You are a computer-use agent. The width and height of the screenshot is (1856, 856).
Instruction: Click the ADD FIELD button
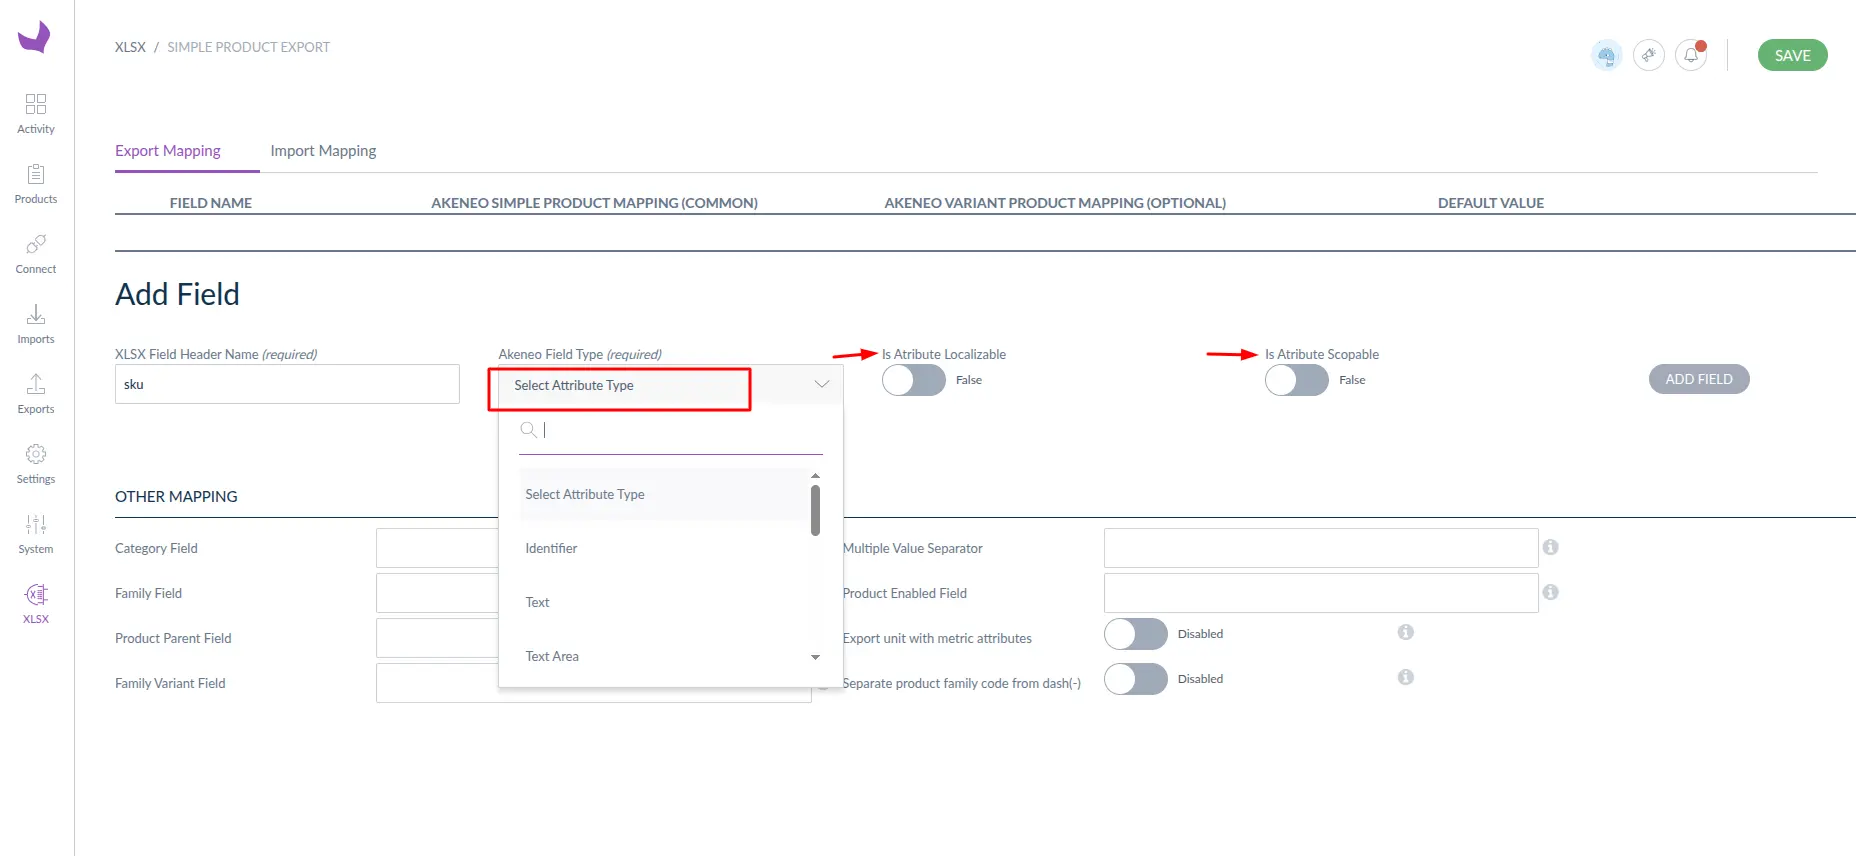click(x=1699, y=379)
